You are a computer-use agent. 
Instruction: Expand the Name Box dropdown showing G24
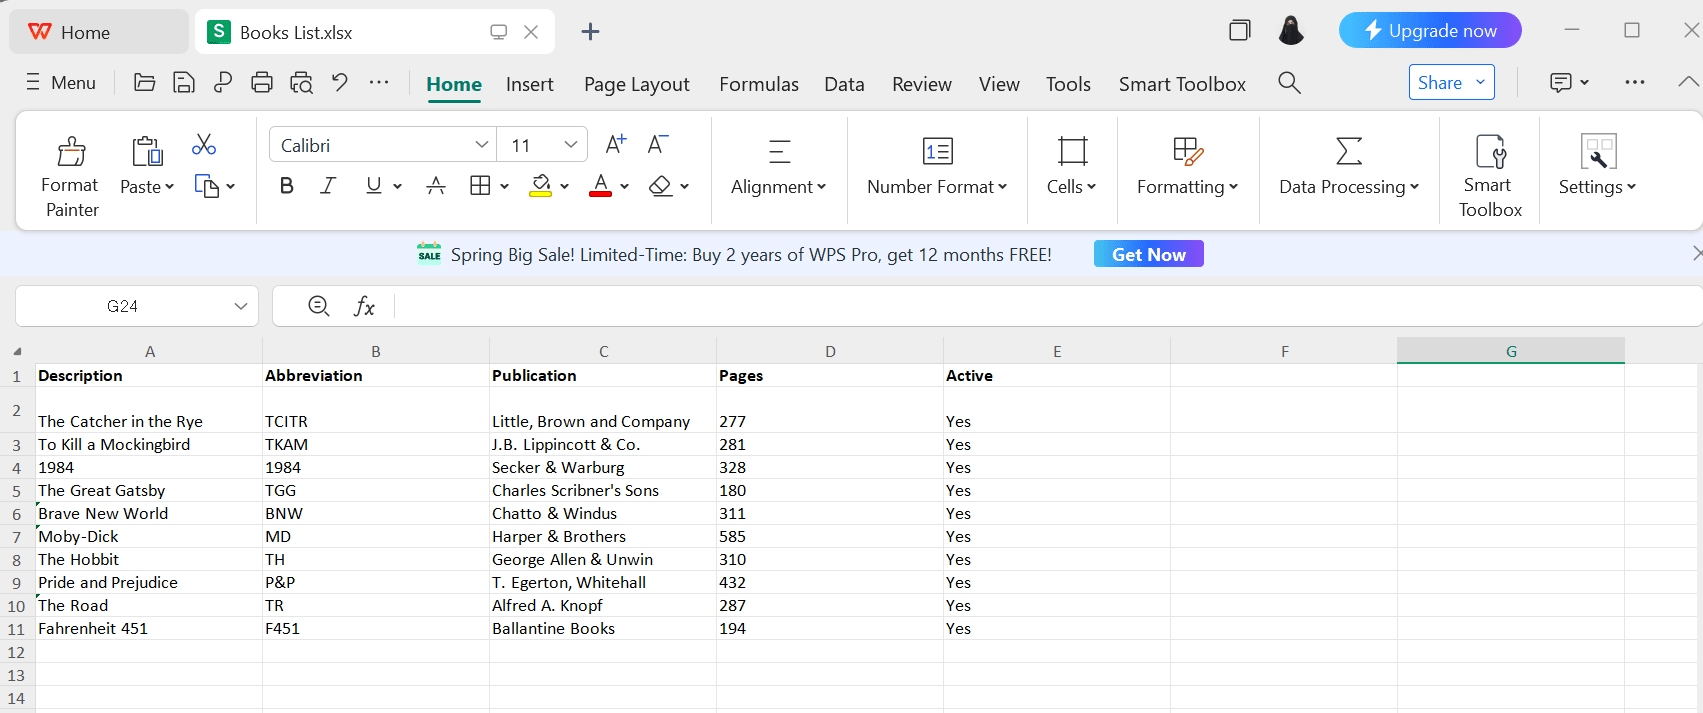click(240, 306)
